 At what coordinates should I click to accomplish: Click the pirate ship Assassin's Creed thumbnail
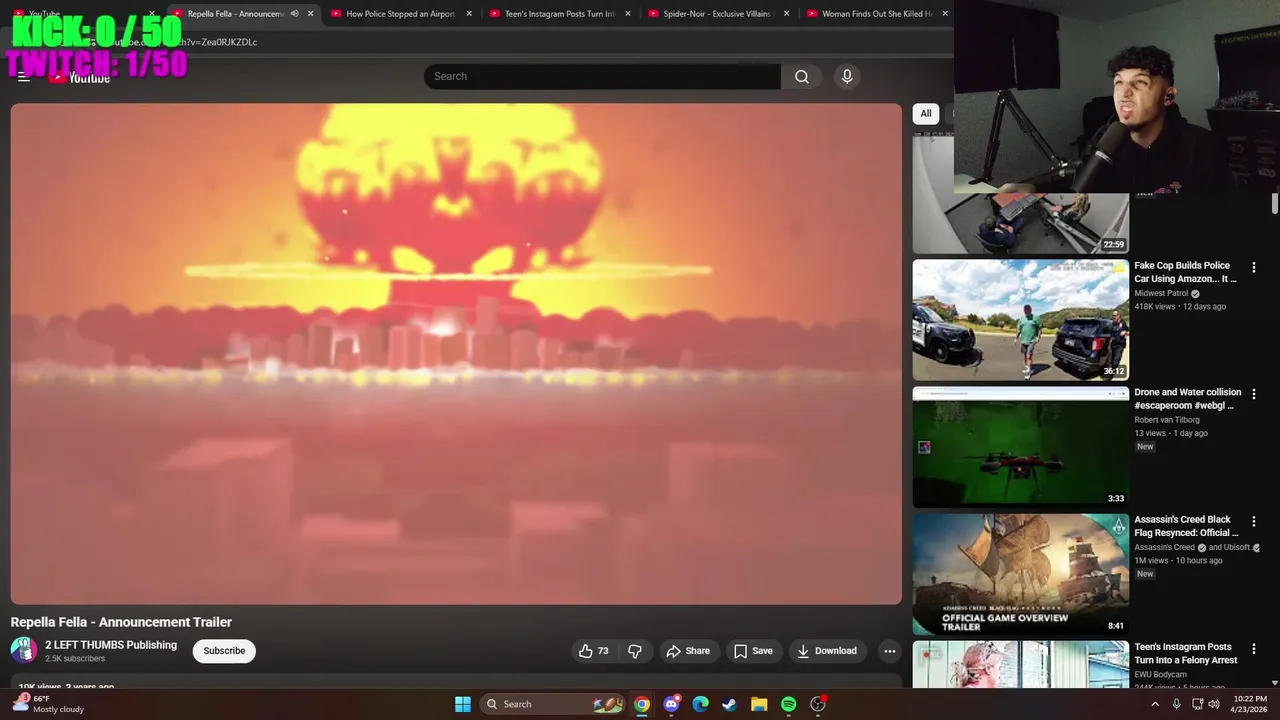tap(1021, 574)
